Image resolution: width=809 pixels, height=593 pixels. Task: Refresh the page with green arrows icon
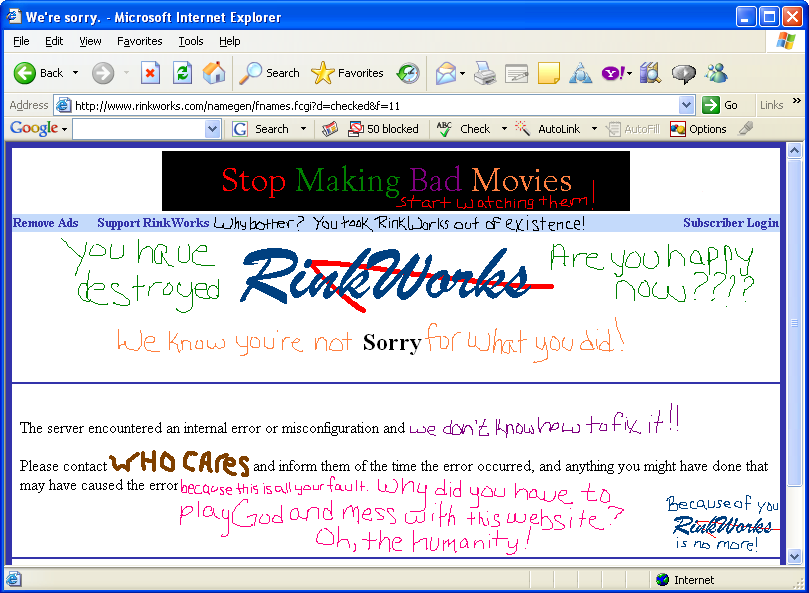(x=182, y=73)
